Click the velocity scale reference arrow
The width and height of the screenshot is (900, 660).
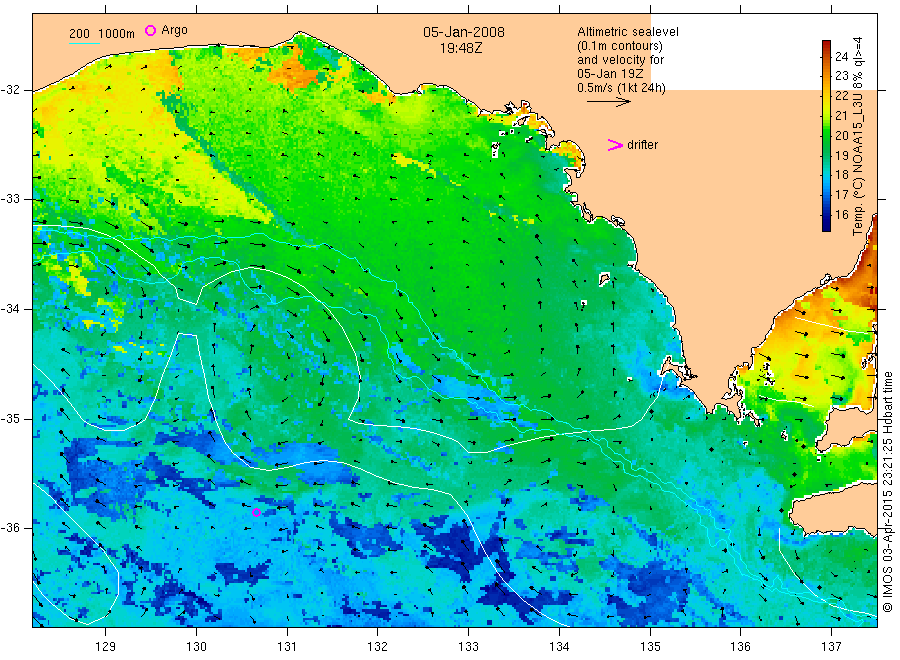(x=608, y=102)
